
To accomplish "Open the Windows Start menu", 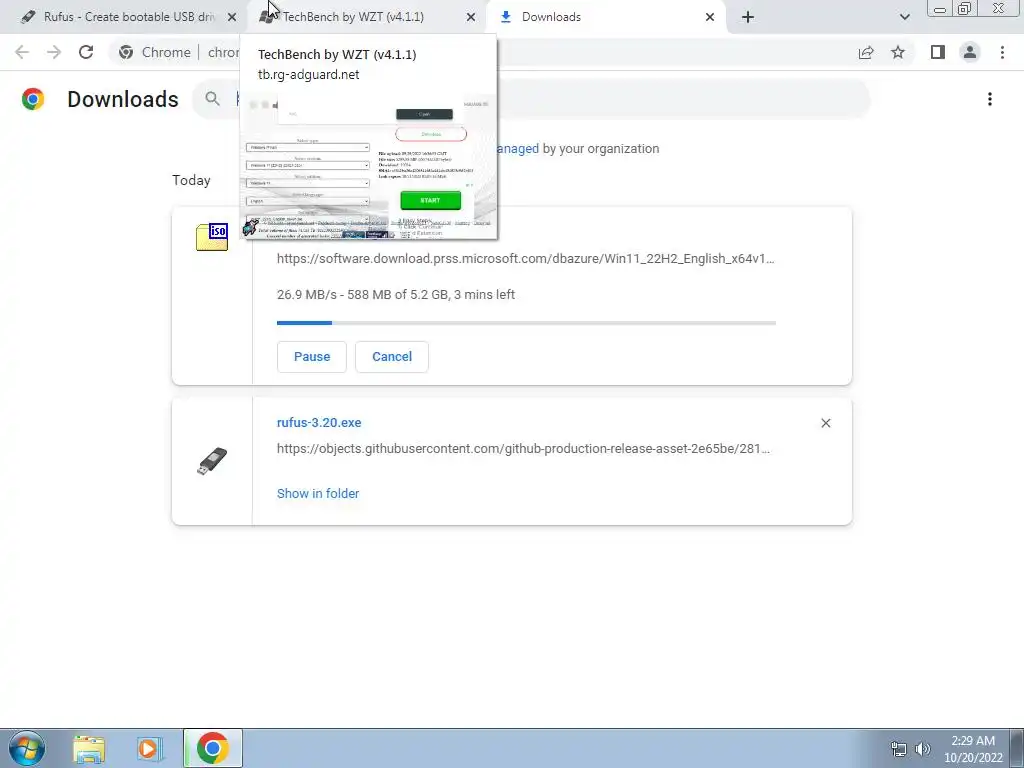I will 27,748.
